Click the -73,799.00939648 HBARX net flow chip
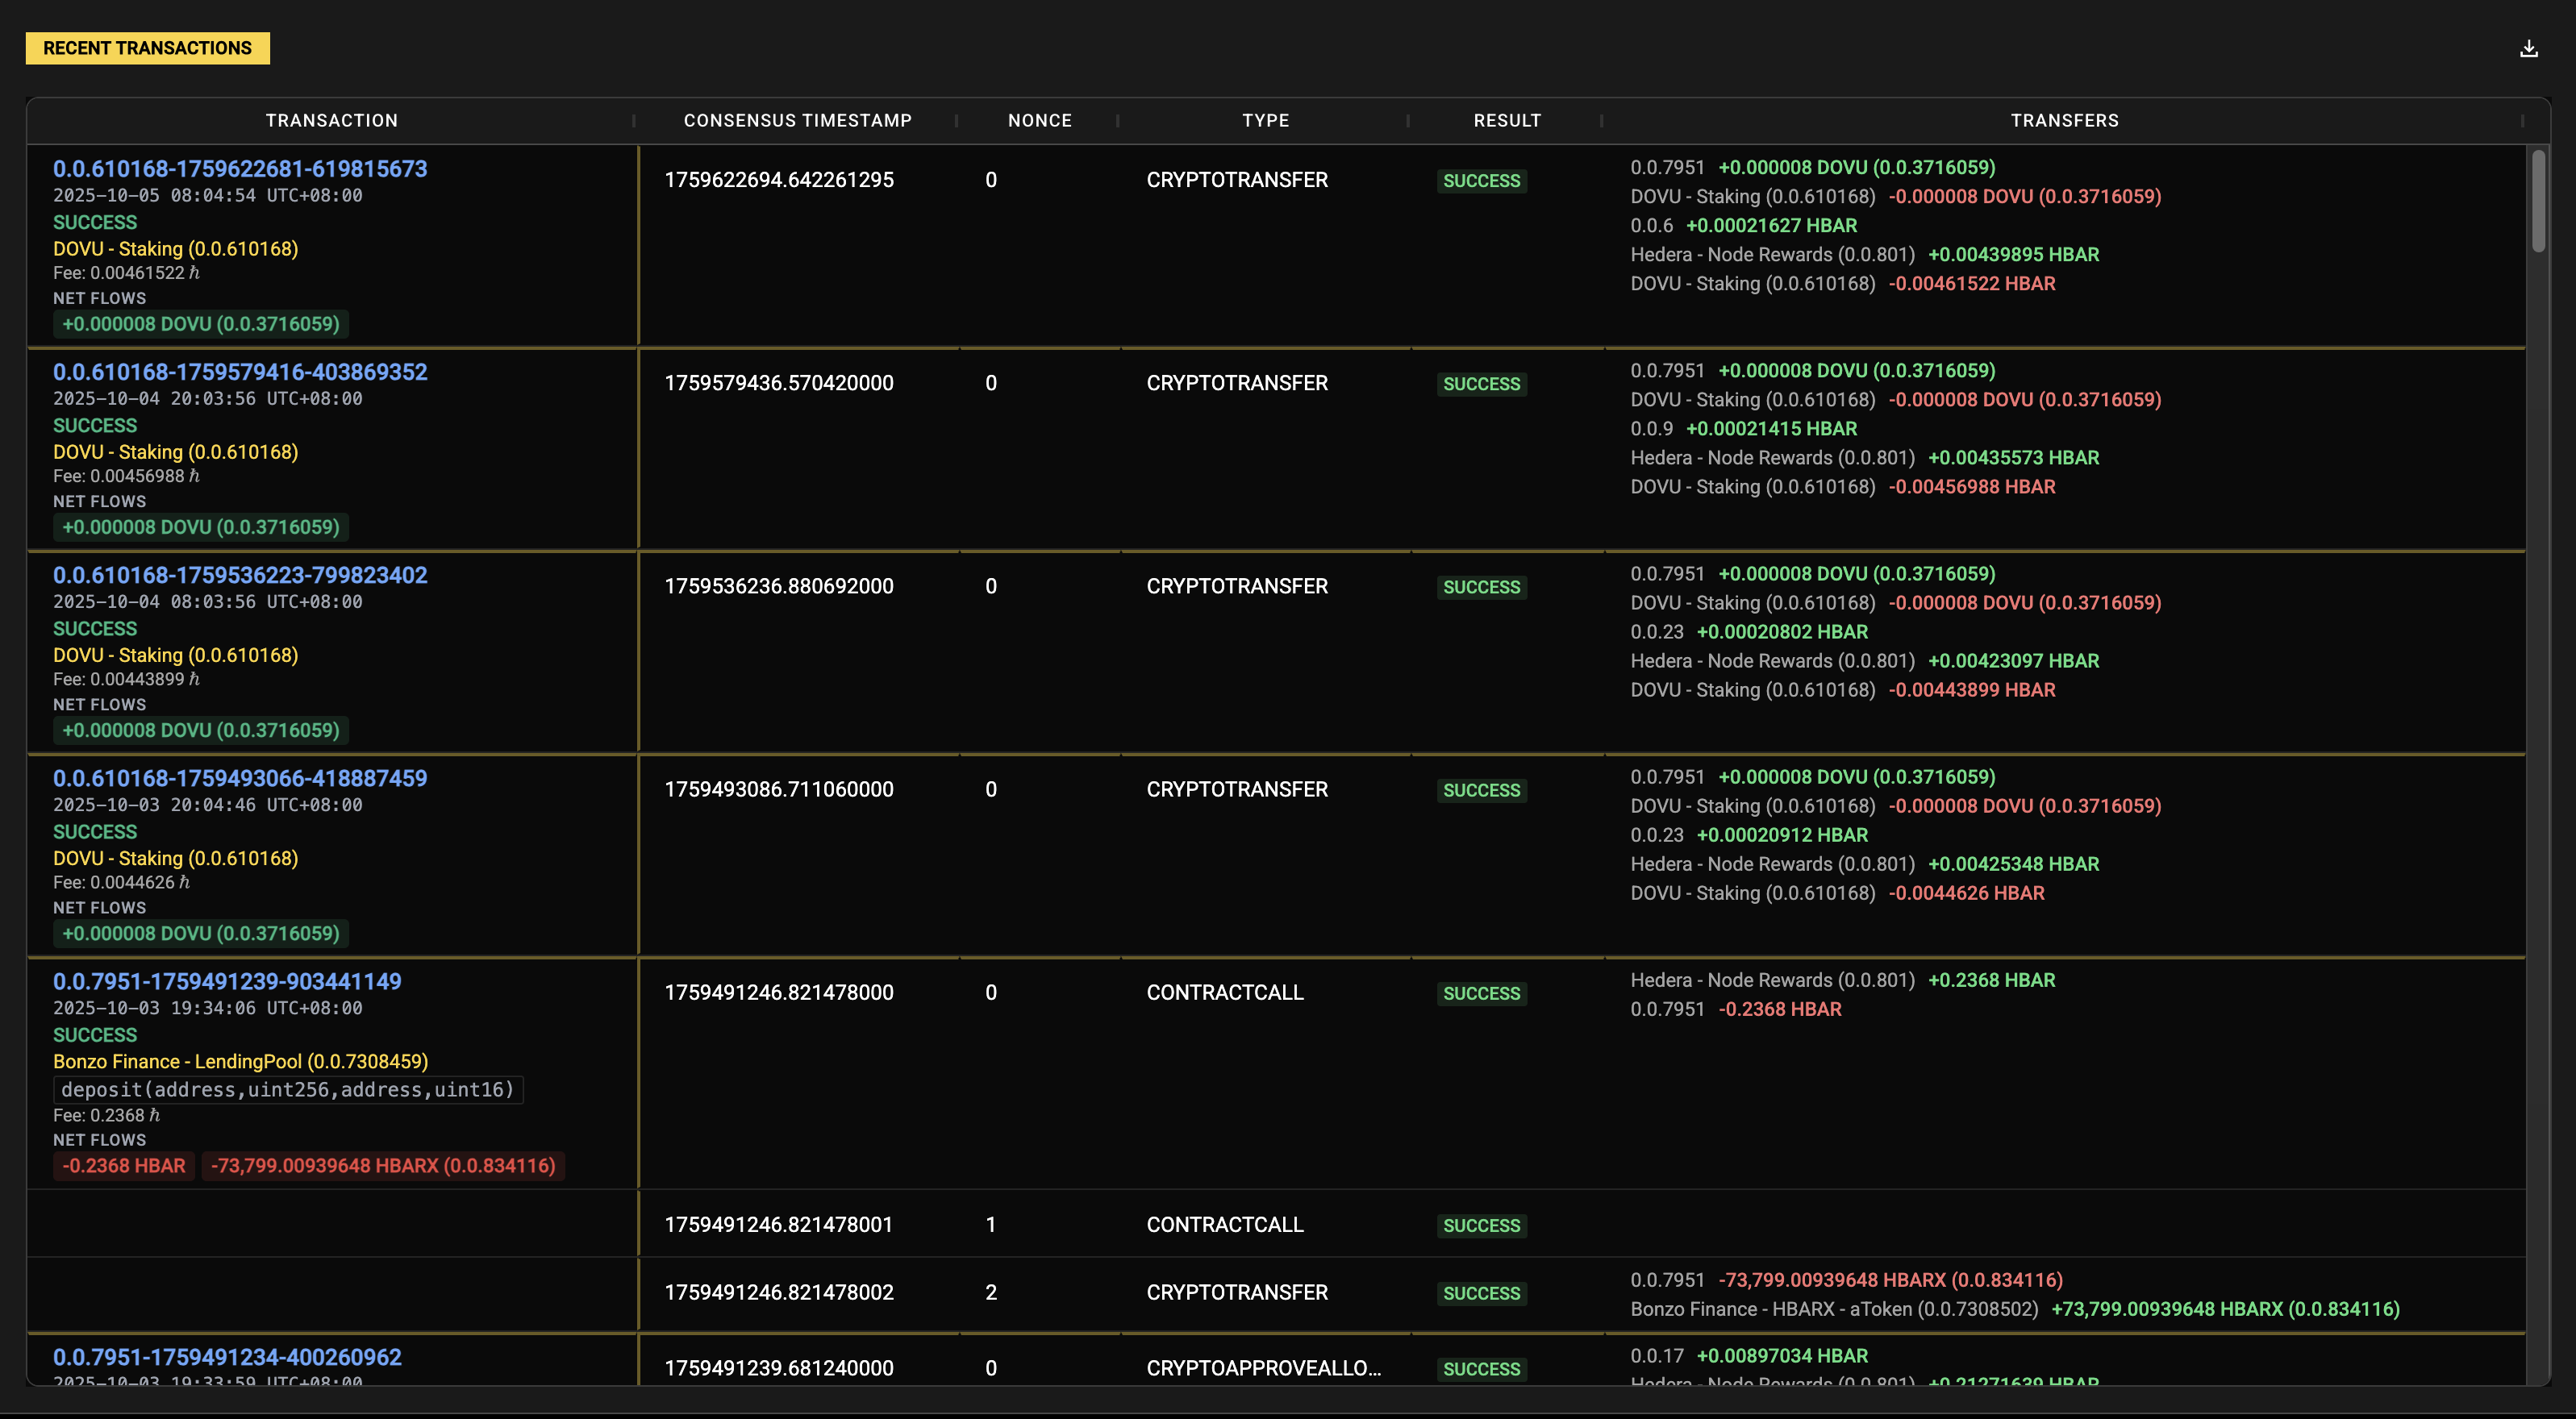2576x1419 pixels. (382, 1166)
